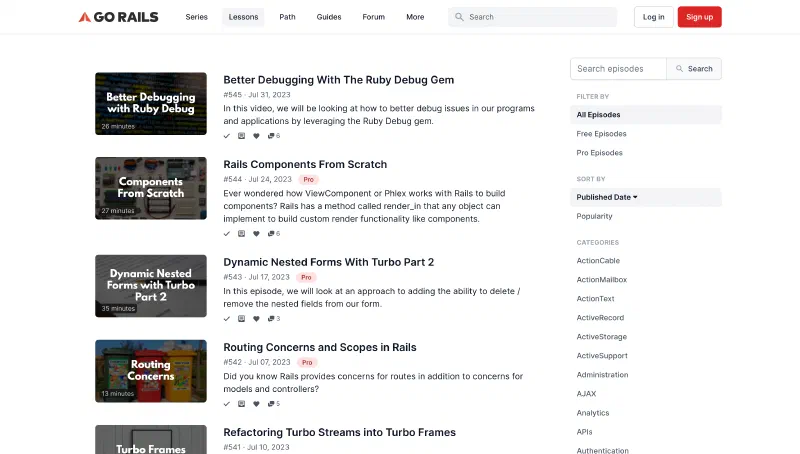Open the Guides nav item
800x454 pixels.
(329, 17)
